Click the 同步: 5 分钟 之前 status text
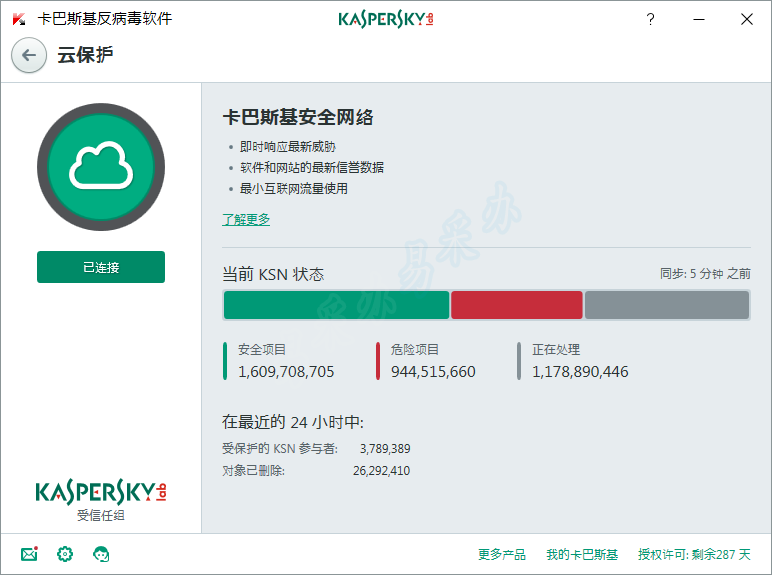This screenshot has width=772, height=575. pos(705,274)
